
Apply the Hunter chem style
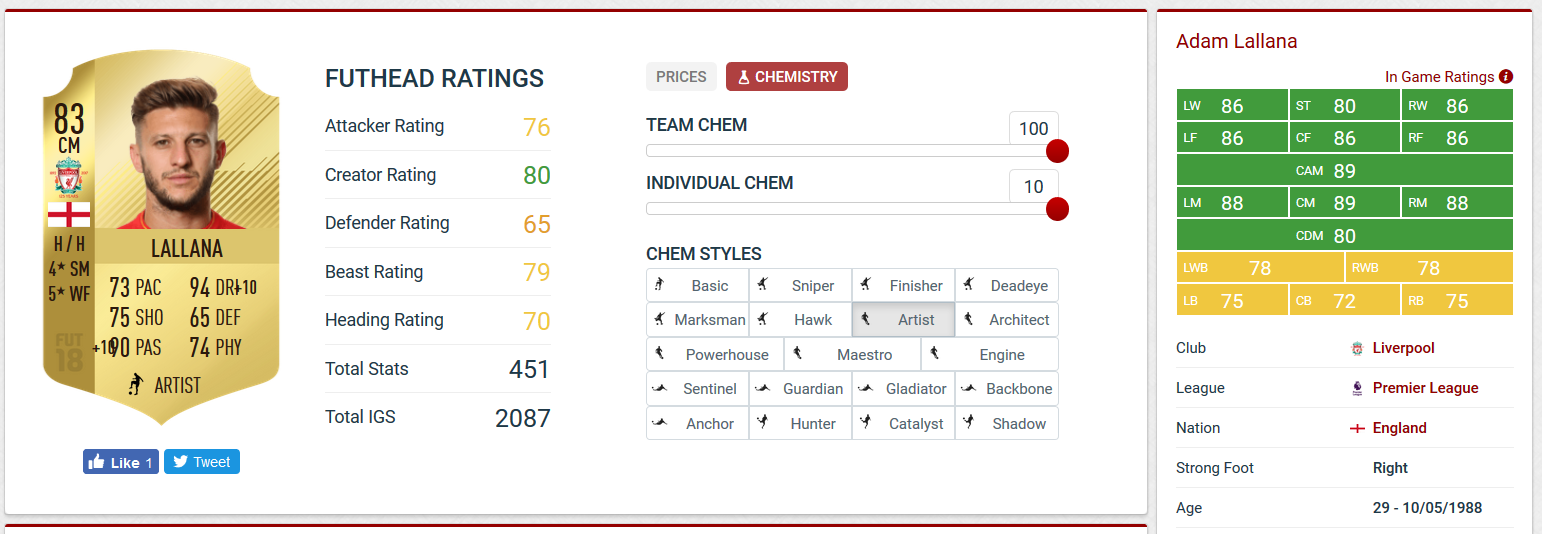pyautogui.click(x=800, y=424)
